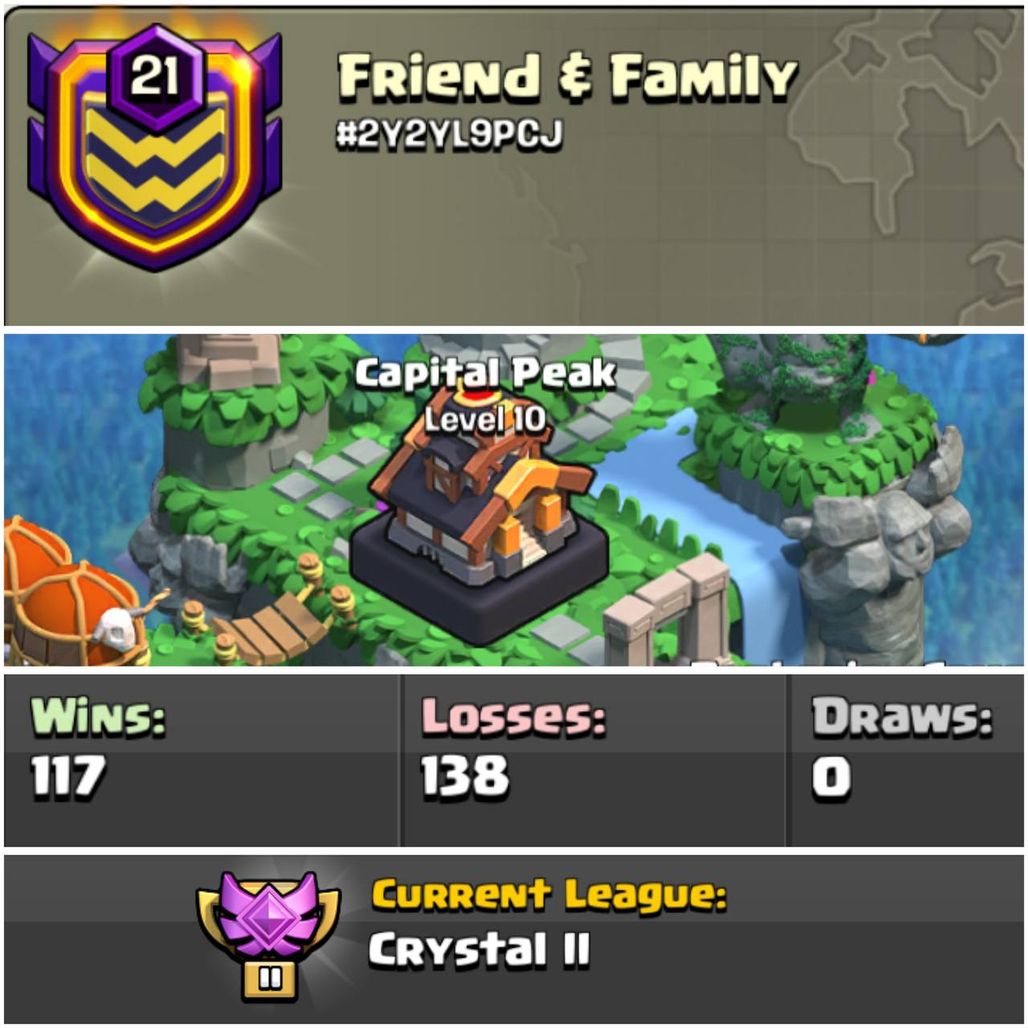Image resolution: width=1028 pixels, height=1028 pixels.
Task: Click the Level 10 label
Action: (x=484, y=420)
